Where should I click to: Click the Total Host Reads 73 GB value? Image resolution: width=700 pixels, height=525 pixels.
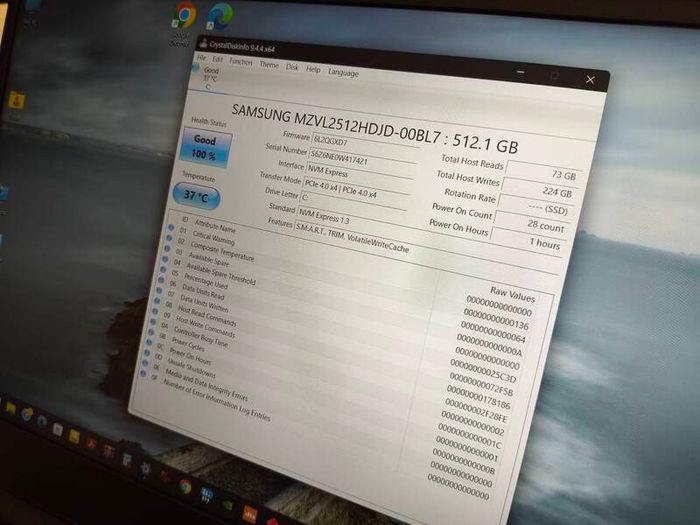[542, 173]
